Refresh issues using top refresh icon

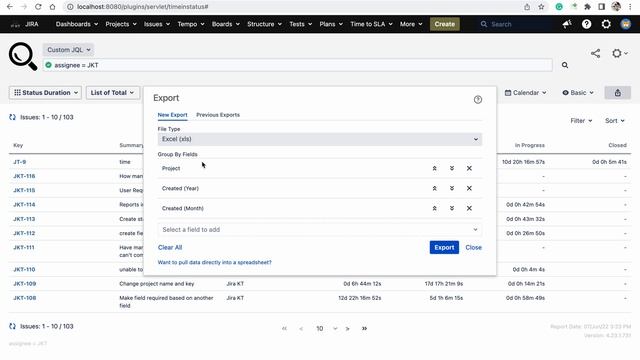click(12, 117)
